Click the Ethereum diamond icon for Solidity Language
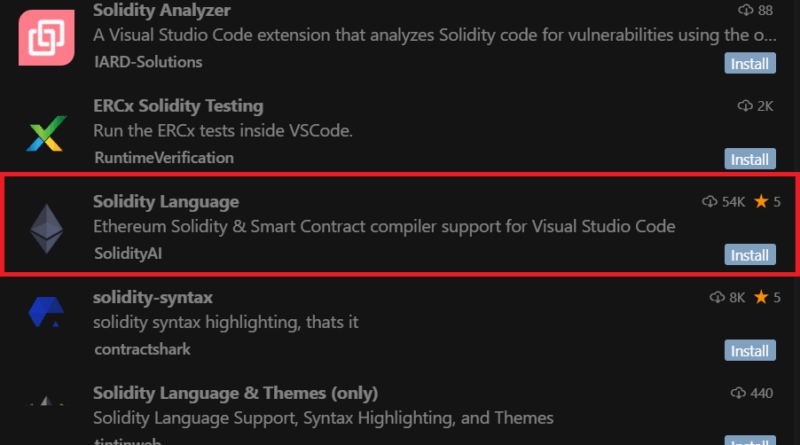The image size is (800, 445). [46, 229]
